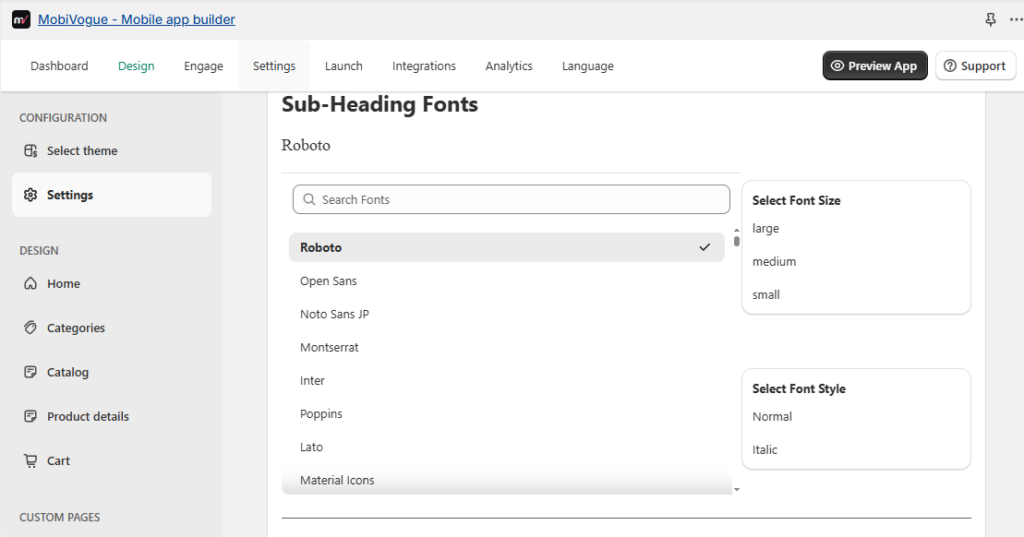Choose Italic font style
This screenshot has height=537, width=1024.
765,450
